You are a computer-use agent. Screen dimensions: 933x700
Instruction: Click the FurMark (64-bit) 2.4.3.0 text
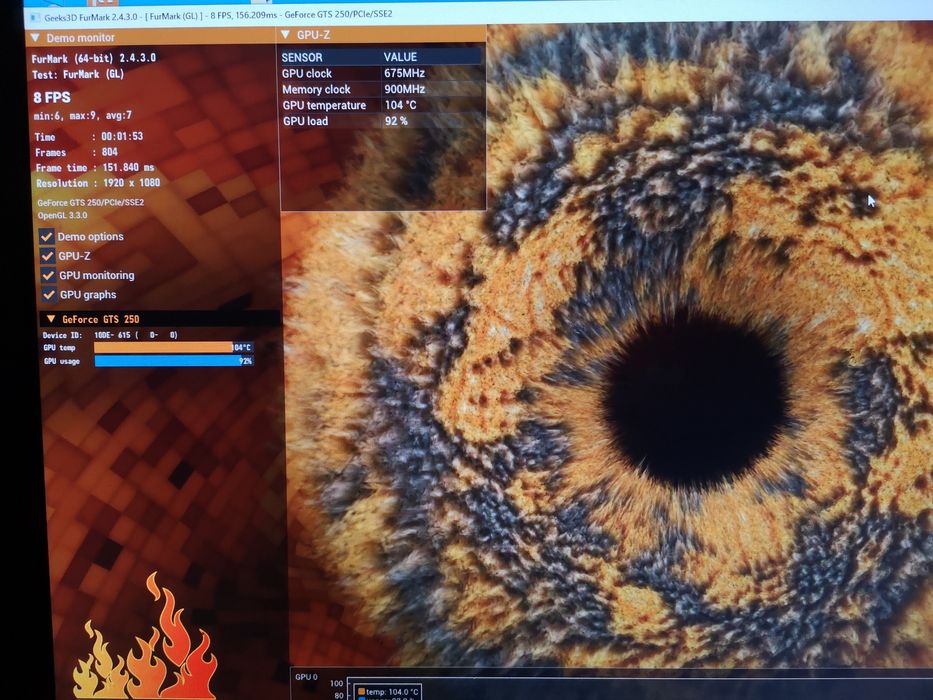pos(93,58)
